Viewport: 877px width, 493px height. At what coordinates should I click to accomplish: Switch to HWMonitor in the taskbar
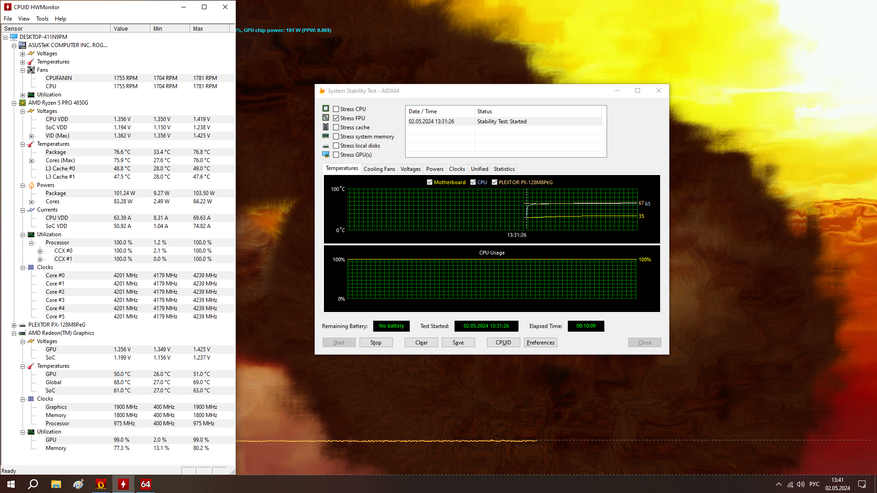pos(123,484)
